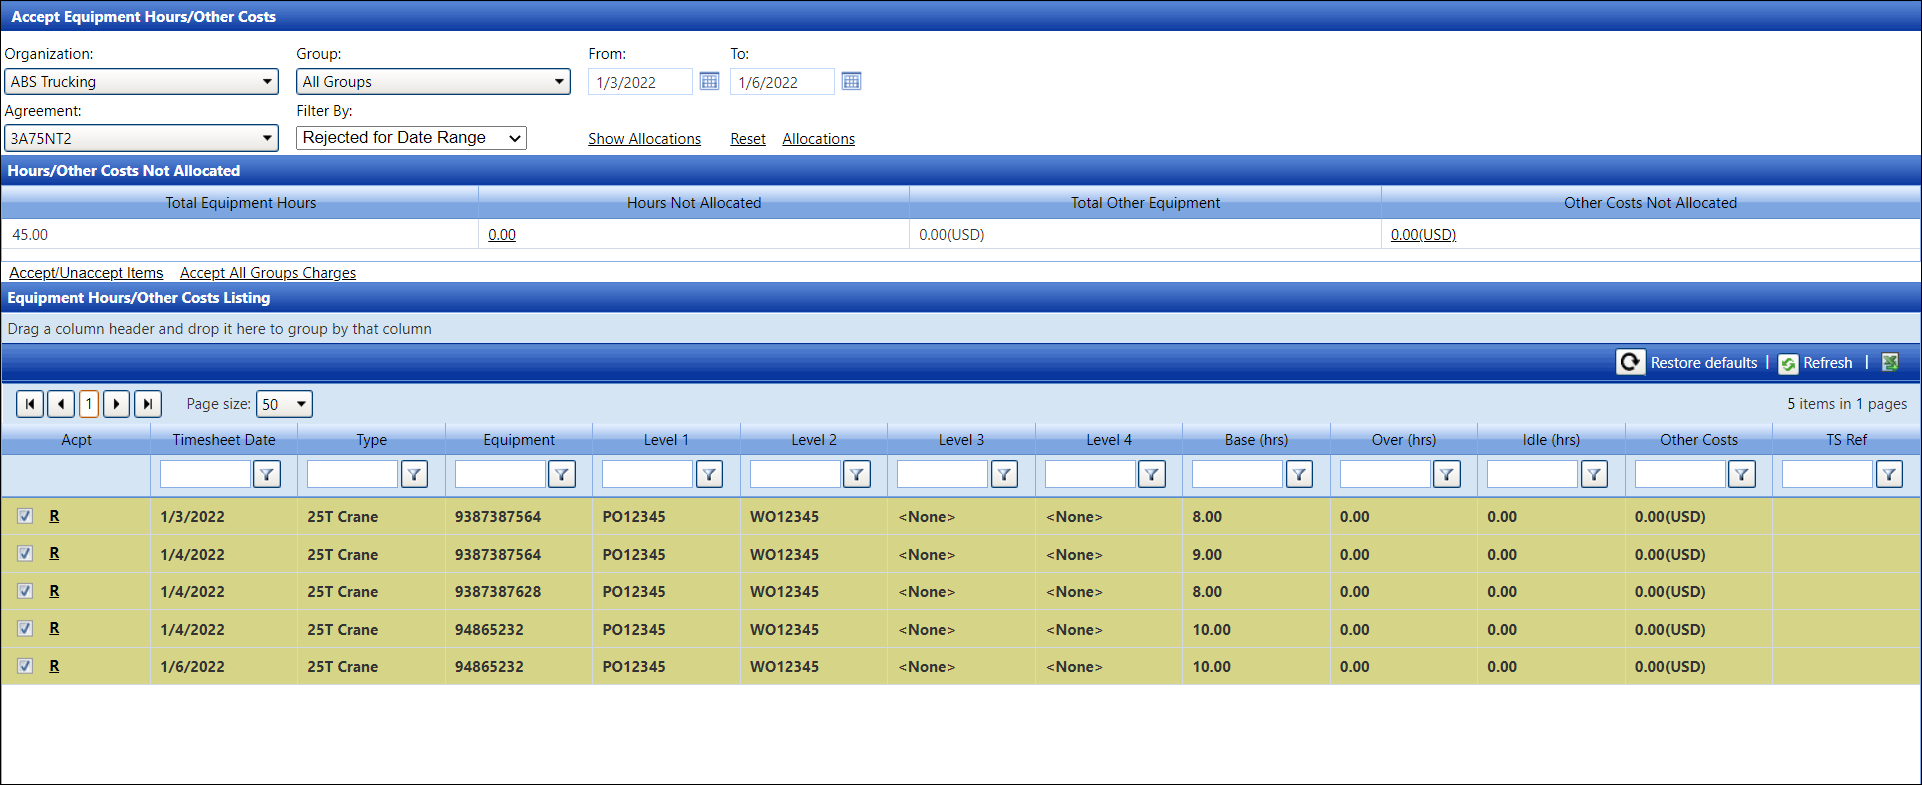Open the Organization dropdown

141,82
